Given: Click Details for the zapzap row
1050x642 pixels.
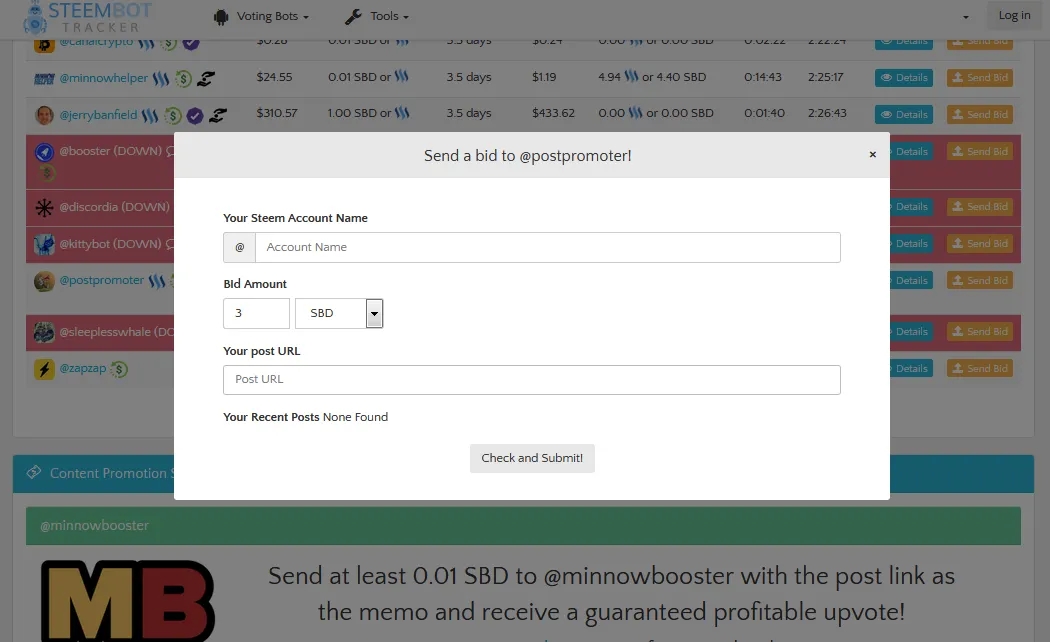Looking at the screenshot, I should (x=911, y=368).
